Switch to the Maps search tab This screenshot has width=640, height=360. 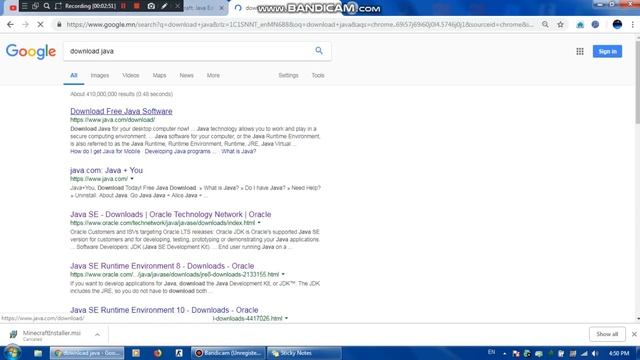click(x=159, y=76)
